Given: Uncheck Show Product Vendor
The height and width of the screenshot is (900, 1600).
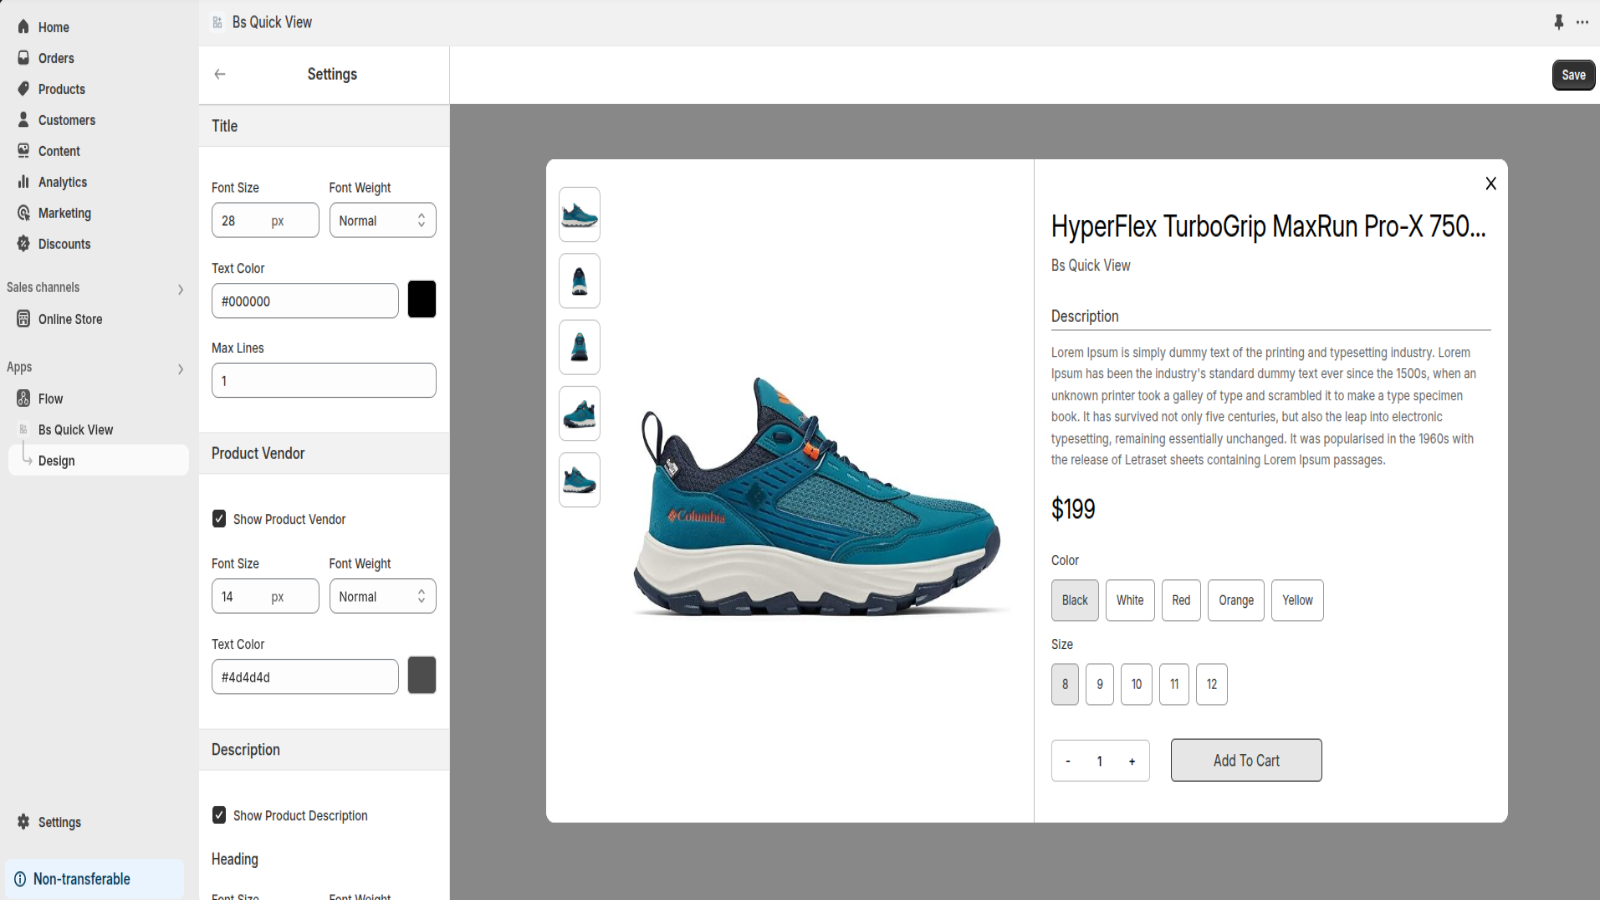Looking at the screenshot, I should point(219,518).
